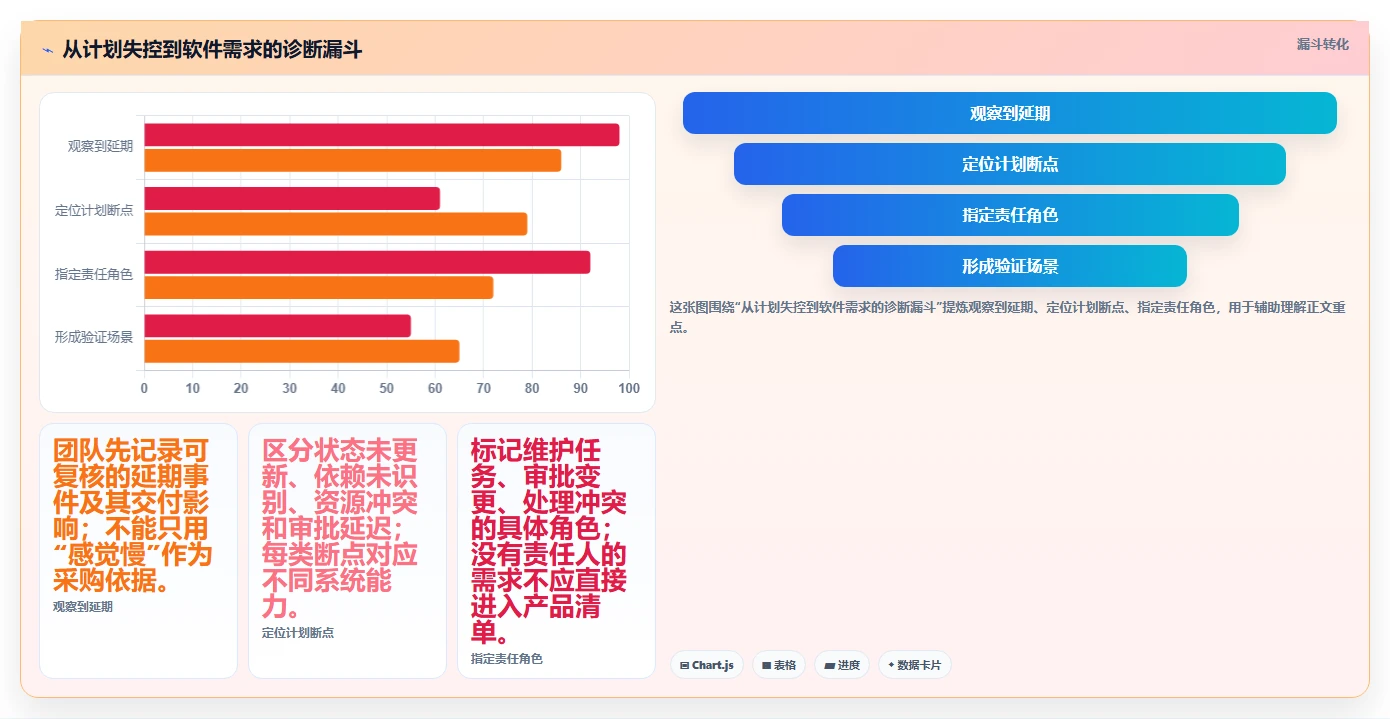The image size is (1390, 719).
Task: Select the 形成验证场景 funnel stage bar
Action: (x=1009, y=266)
